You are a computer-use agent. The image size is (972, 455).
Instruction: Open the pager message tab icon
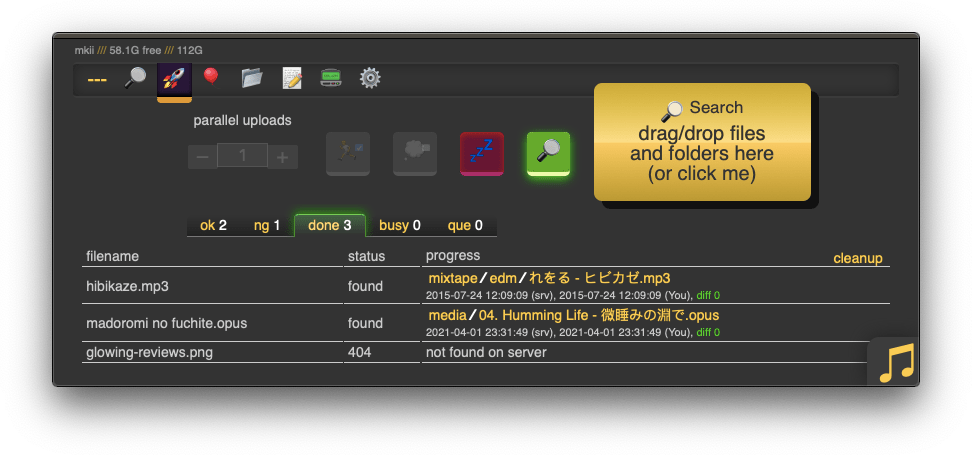[331, 79]
